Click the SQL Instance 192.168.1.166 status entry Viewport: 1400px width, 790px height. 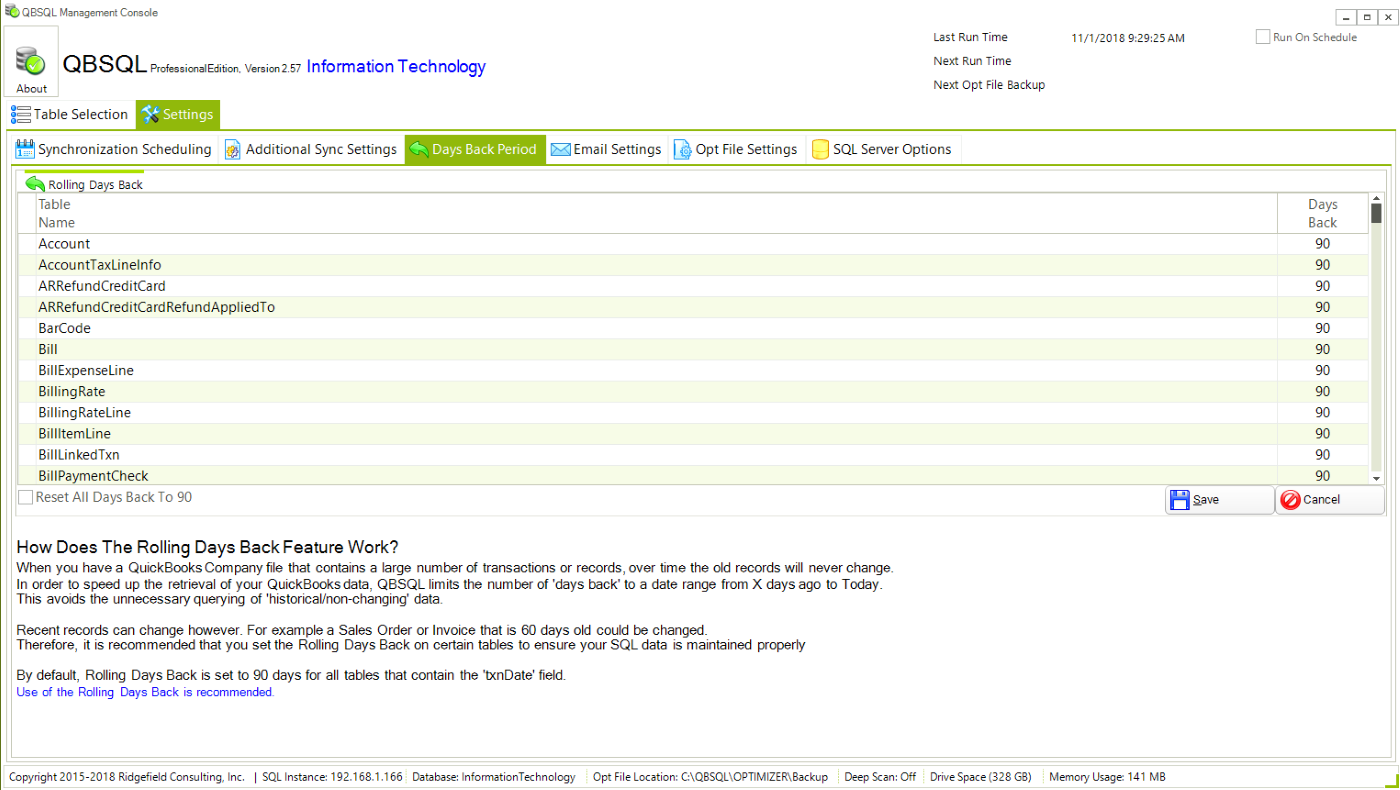[332, 777]
